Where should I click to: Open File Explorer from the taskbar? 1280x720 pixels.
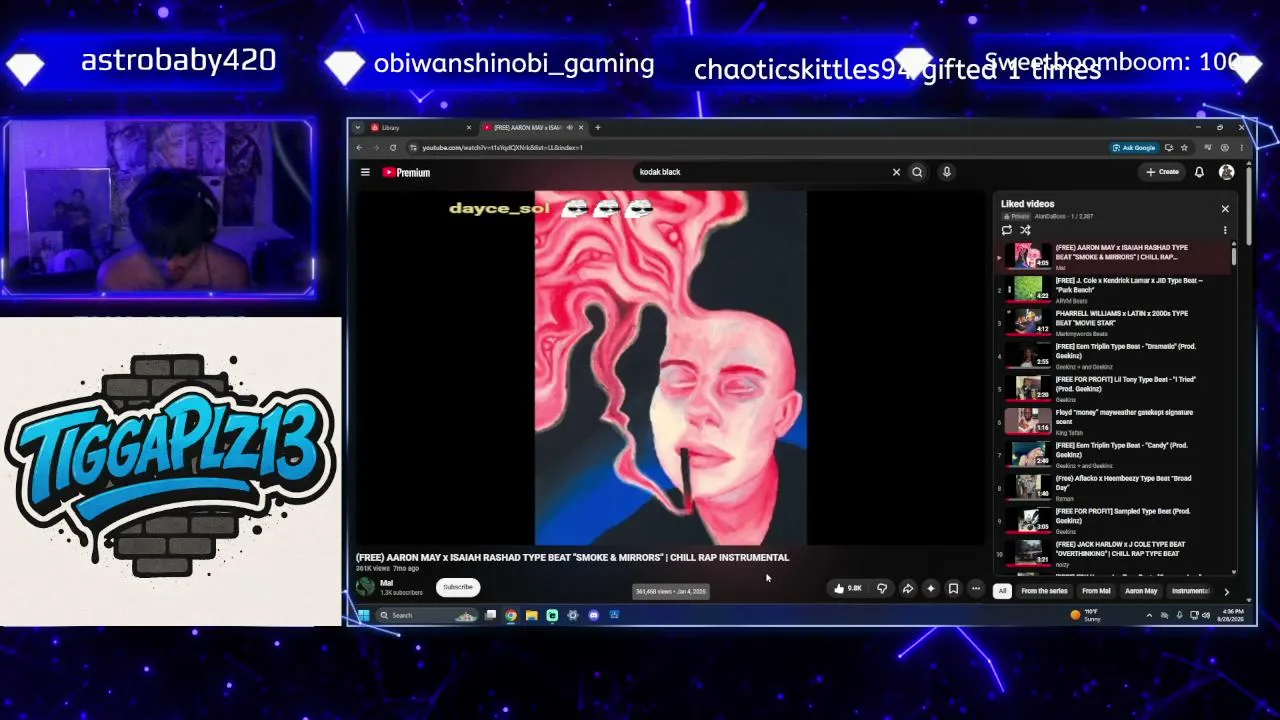[x=531, y=615]
